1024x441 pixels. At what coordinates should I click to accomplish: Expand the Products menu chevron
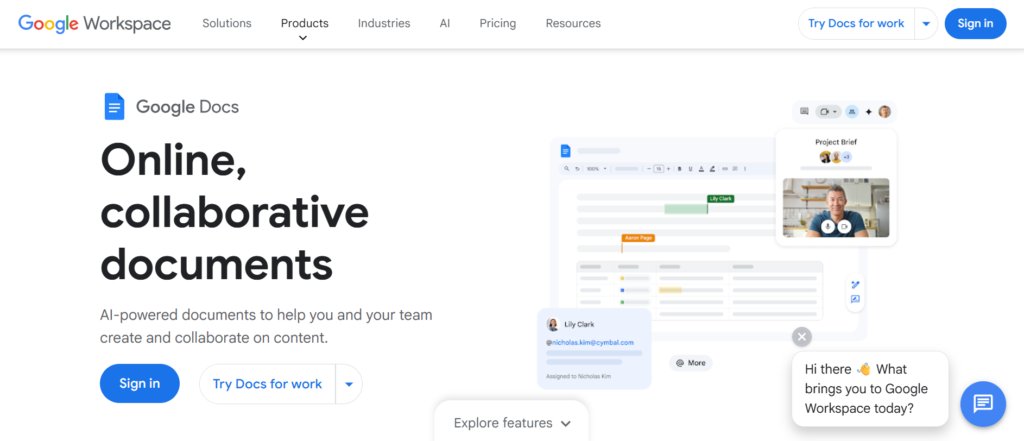303,38
